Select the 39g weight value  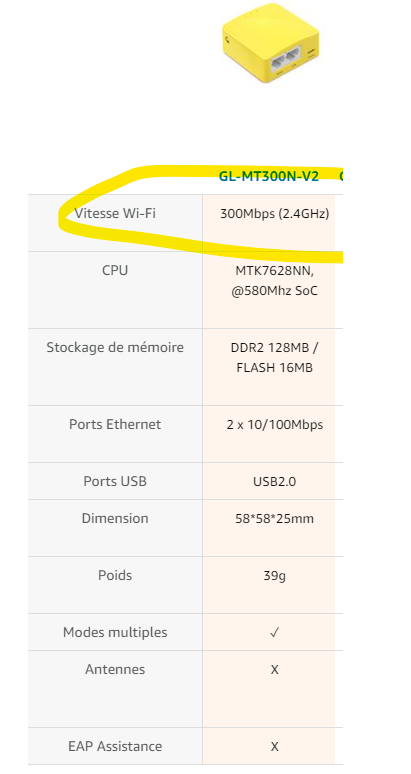(x=274, y=576)
